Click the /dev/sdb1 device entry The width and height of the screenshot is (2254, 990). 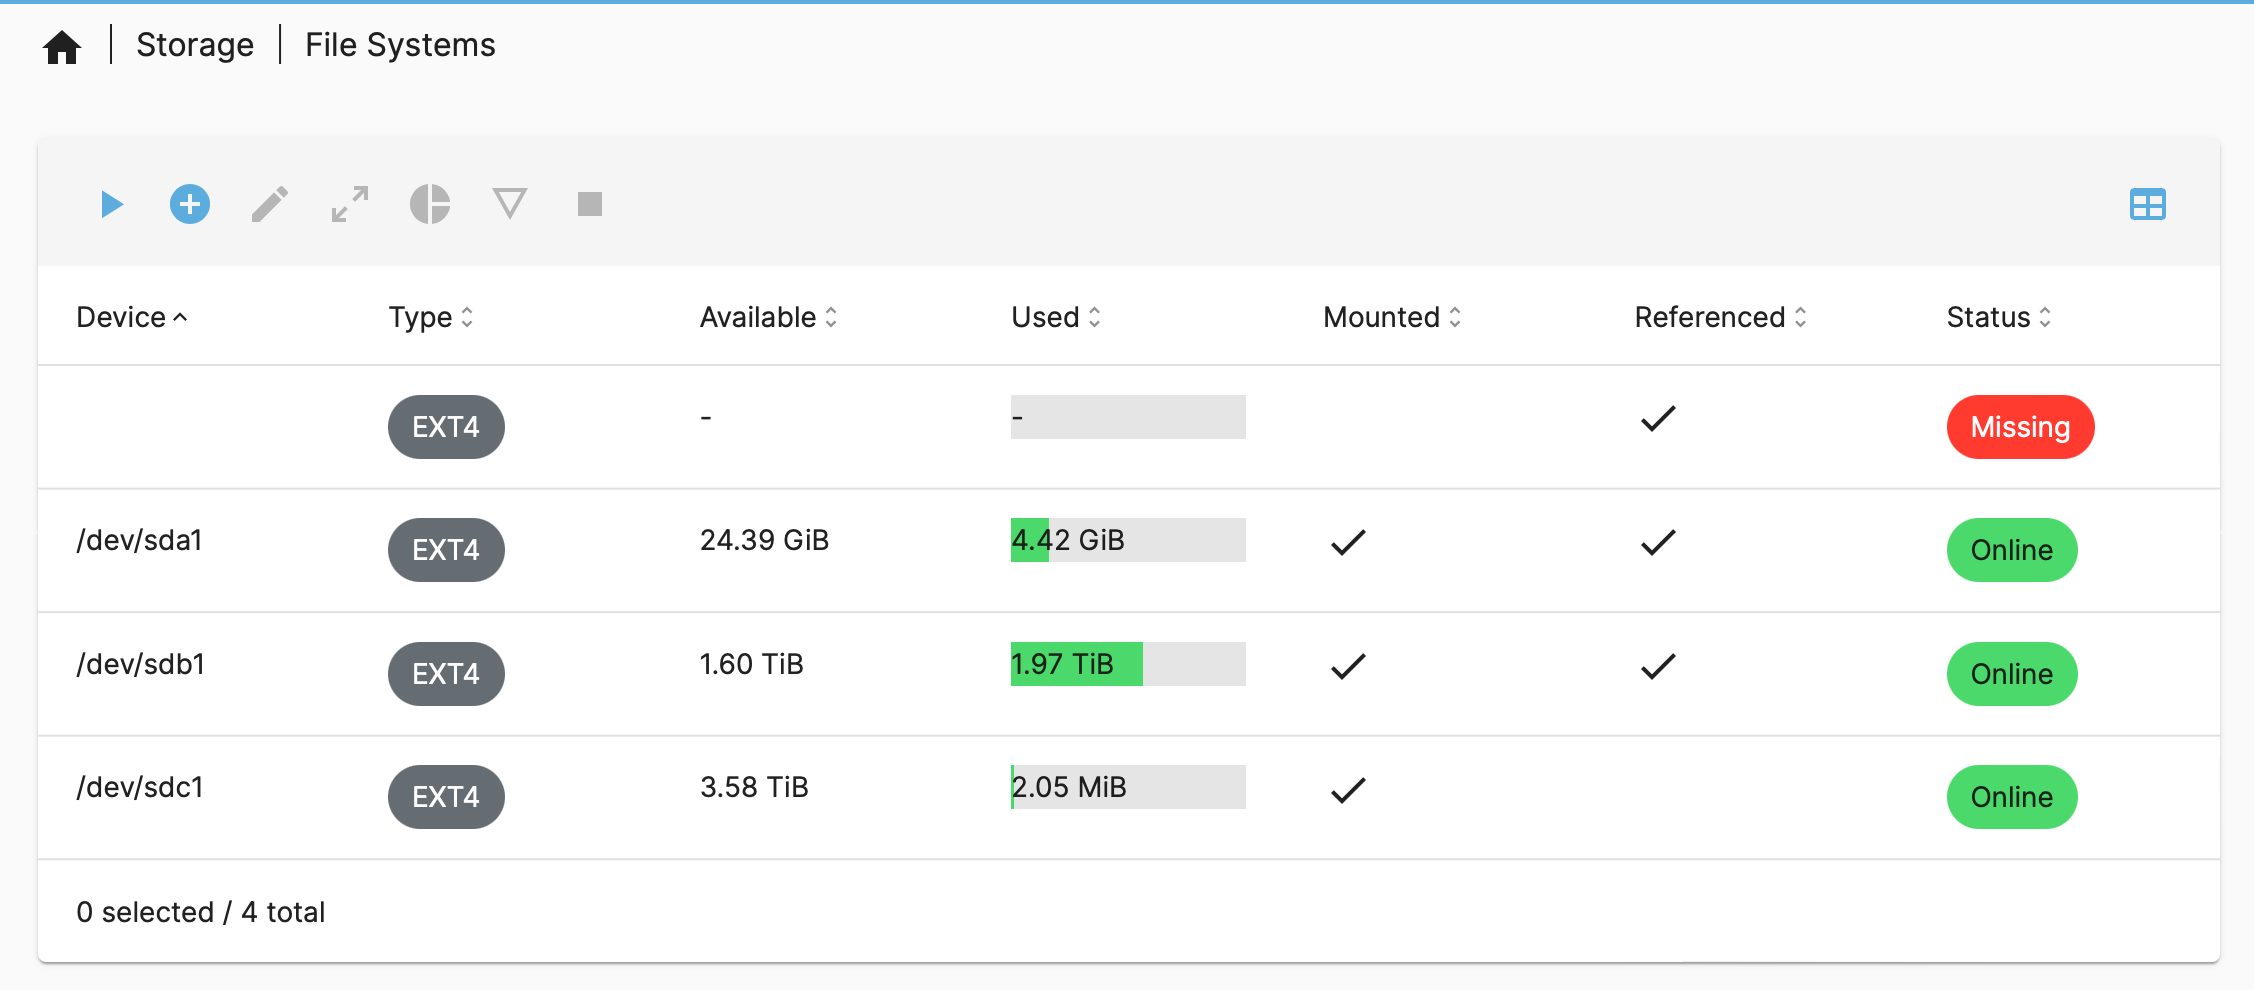[141, 664]
